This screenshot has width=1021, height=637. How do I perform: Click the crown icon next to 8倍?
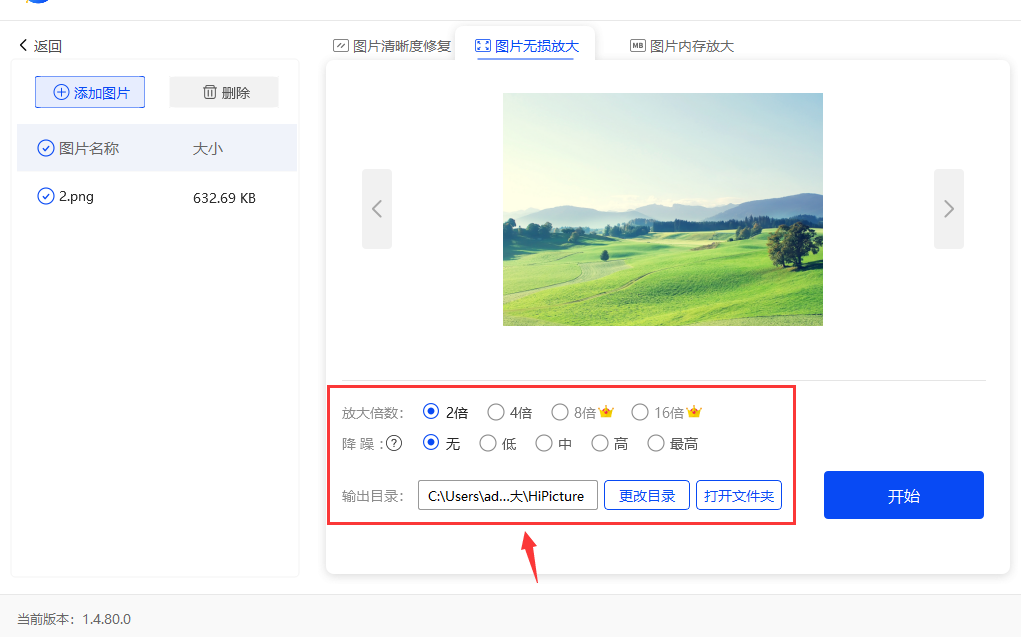pos(606,410)
